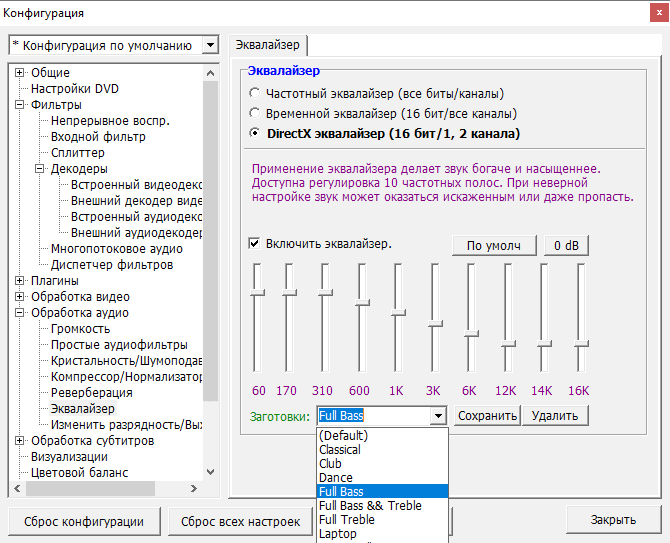Expand the Общие tree node

pyautogui.click(x=19, y=73)
